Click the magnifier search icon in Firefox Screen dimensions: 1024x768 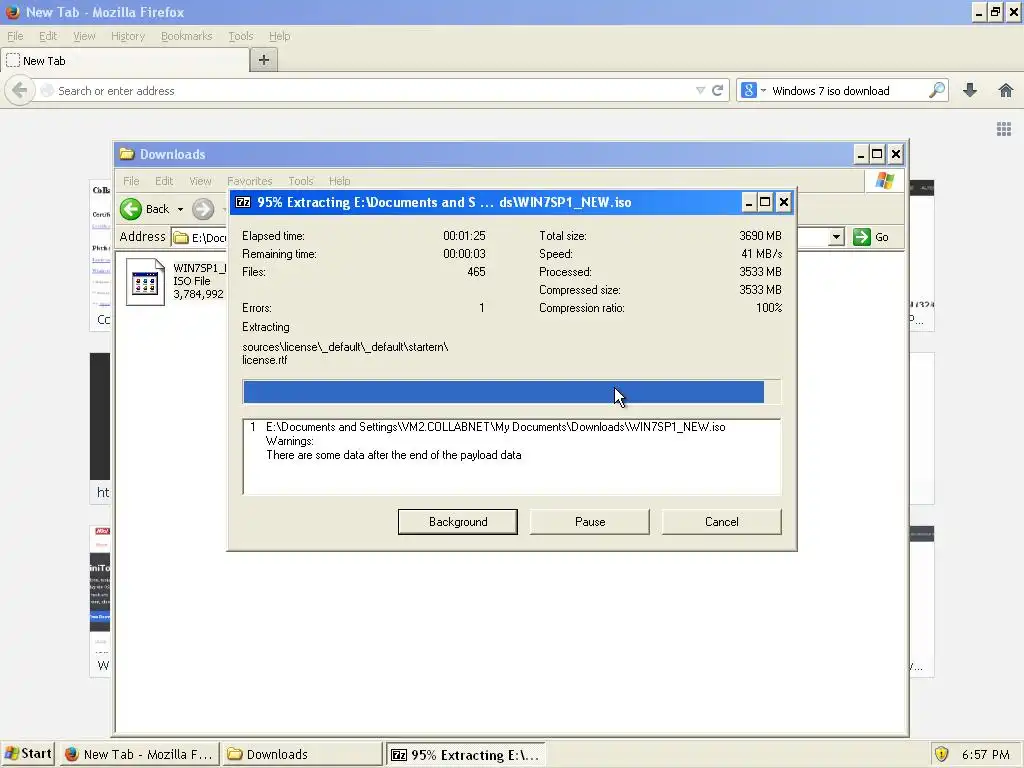[936, 90]
